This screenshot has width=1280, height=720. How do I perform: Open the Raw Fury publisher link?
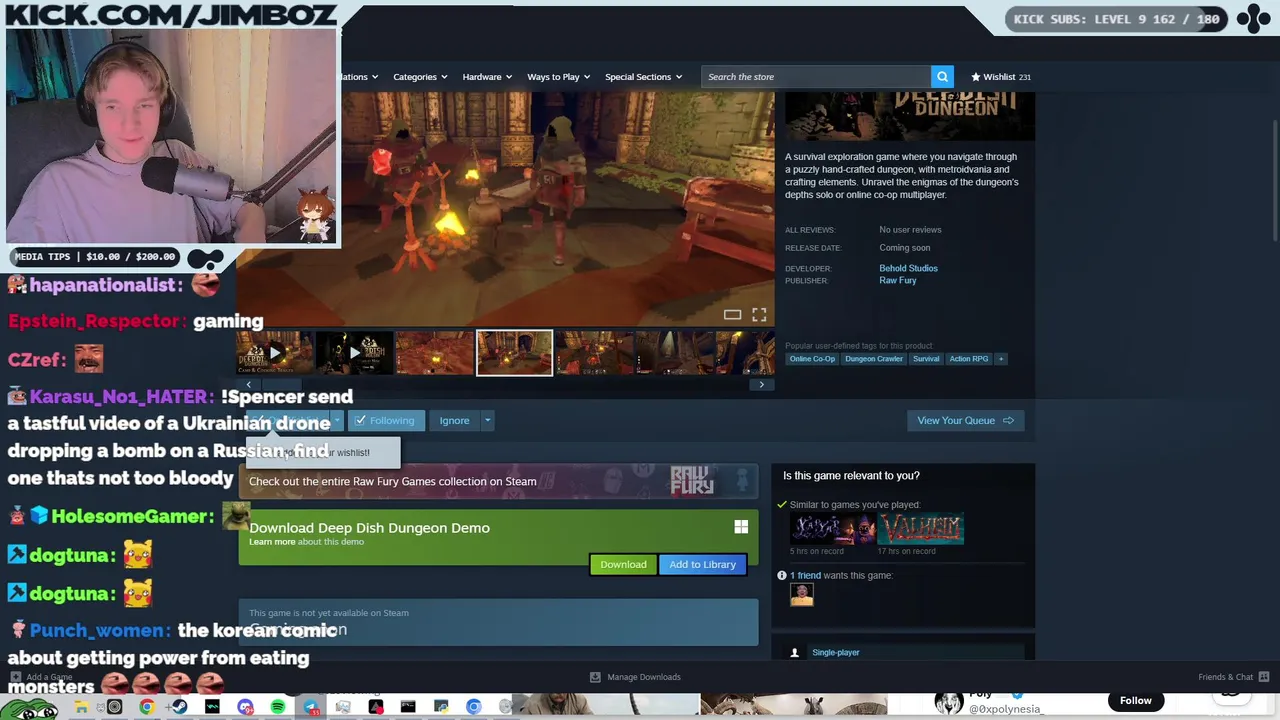897,281
